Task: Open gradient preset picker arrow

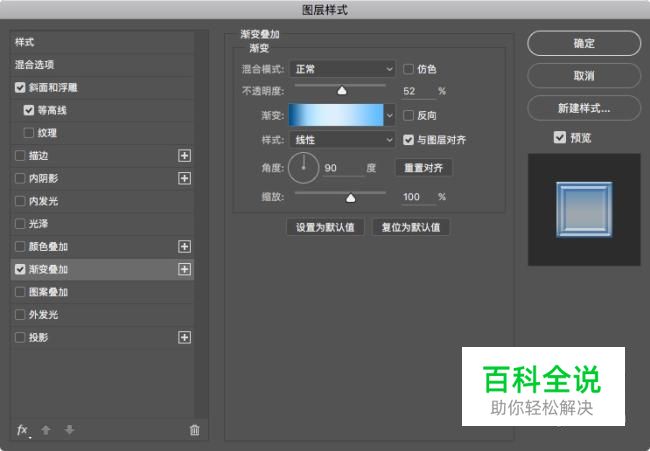Action: (389, 115)
